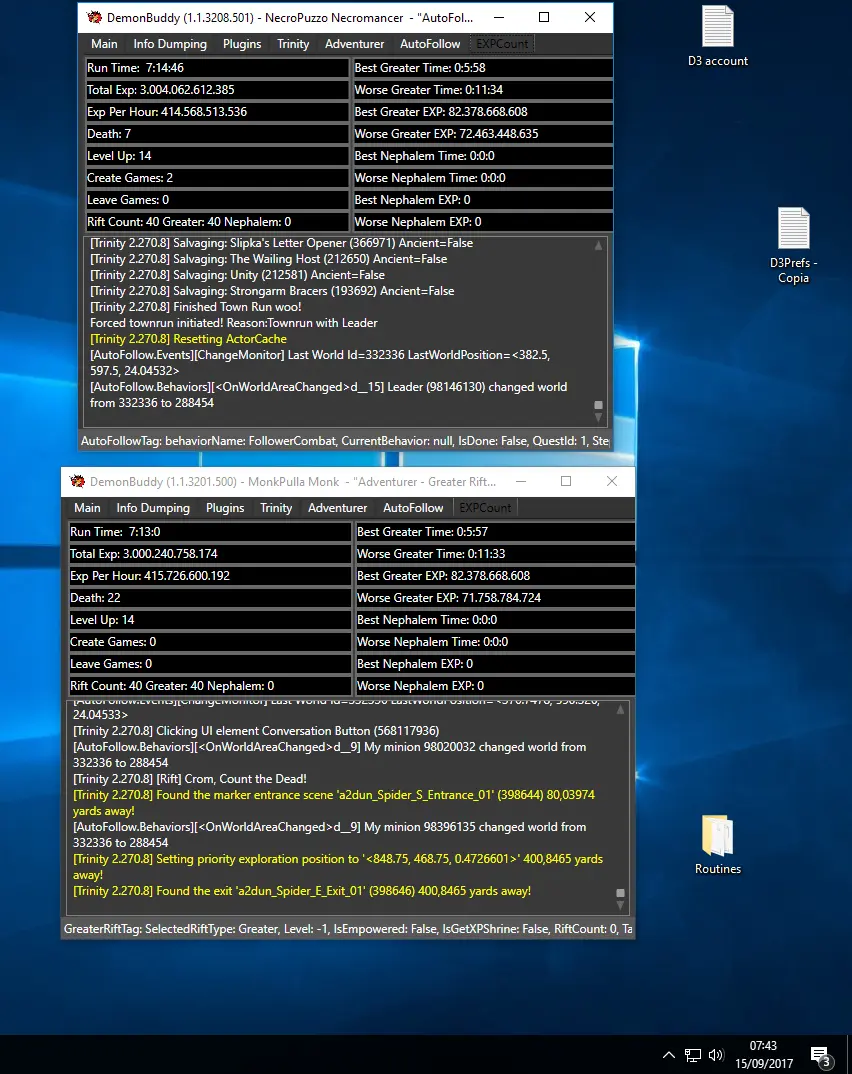This screenshot has height=1074, width=852.
Task: Click the volume speaker icon in tray
Action: point(716,1055)
